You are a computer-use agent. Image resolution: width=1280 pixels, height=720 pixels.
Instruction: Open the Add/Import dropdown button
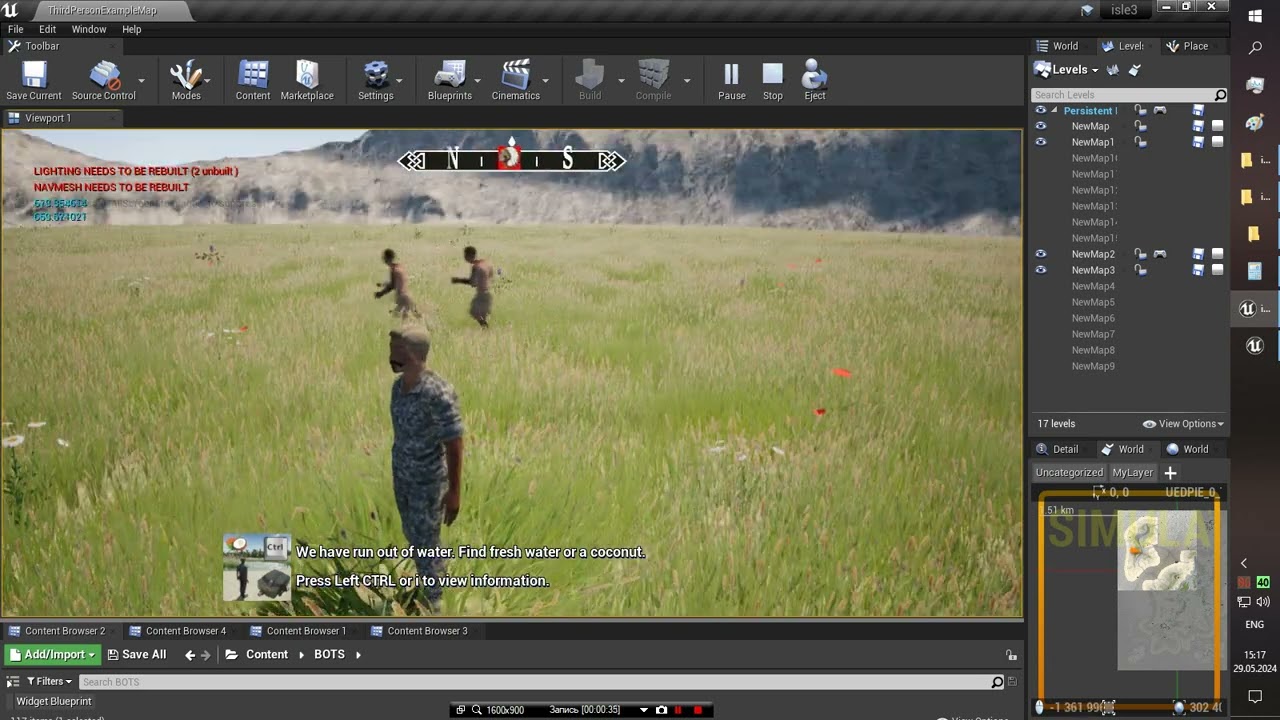pos(53,655)
